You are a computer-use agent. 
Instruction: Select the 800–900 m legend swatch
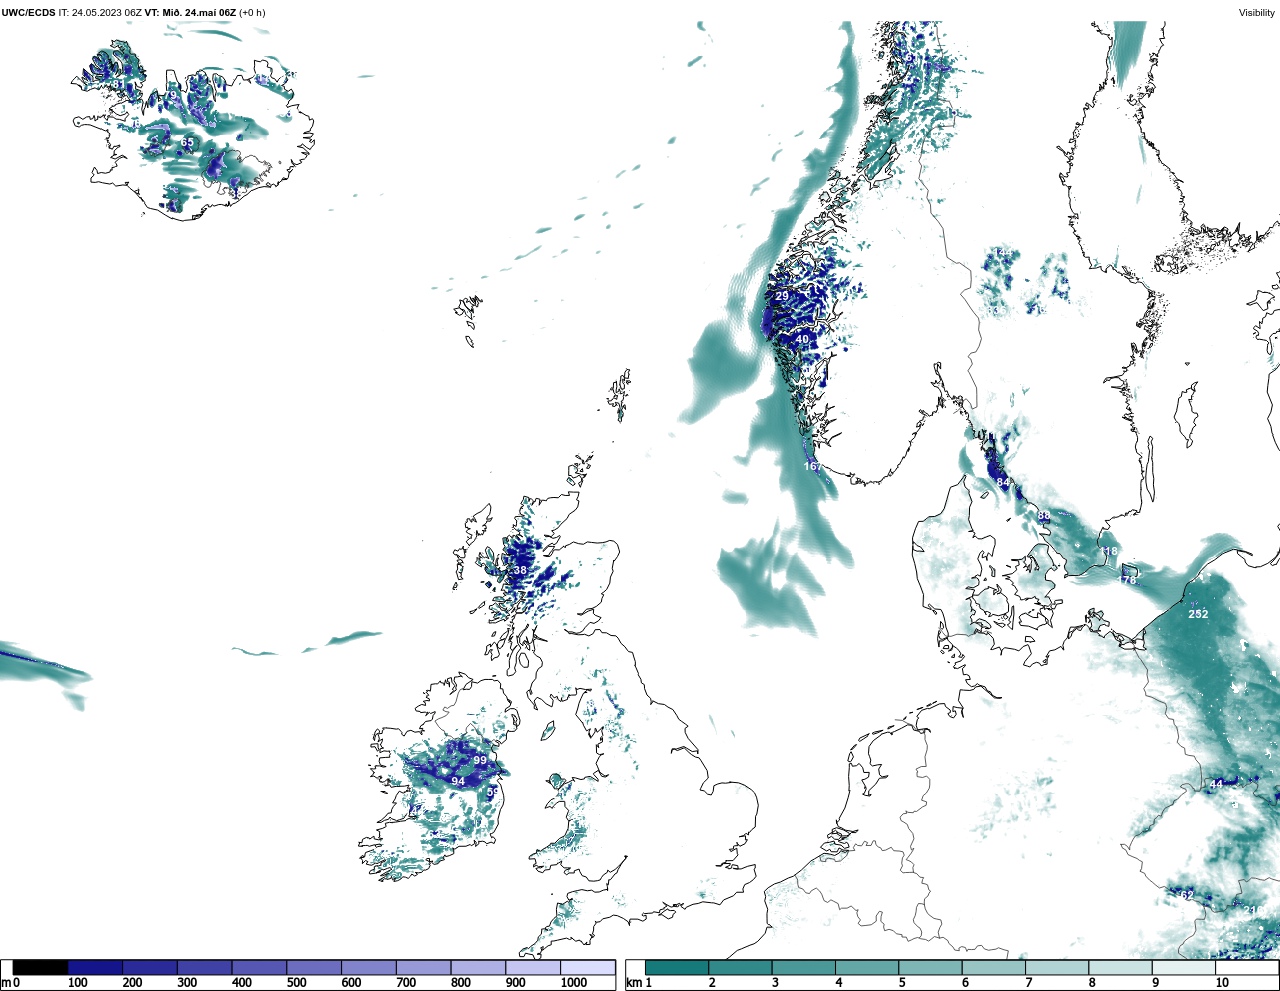(x=478, y=967)
